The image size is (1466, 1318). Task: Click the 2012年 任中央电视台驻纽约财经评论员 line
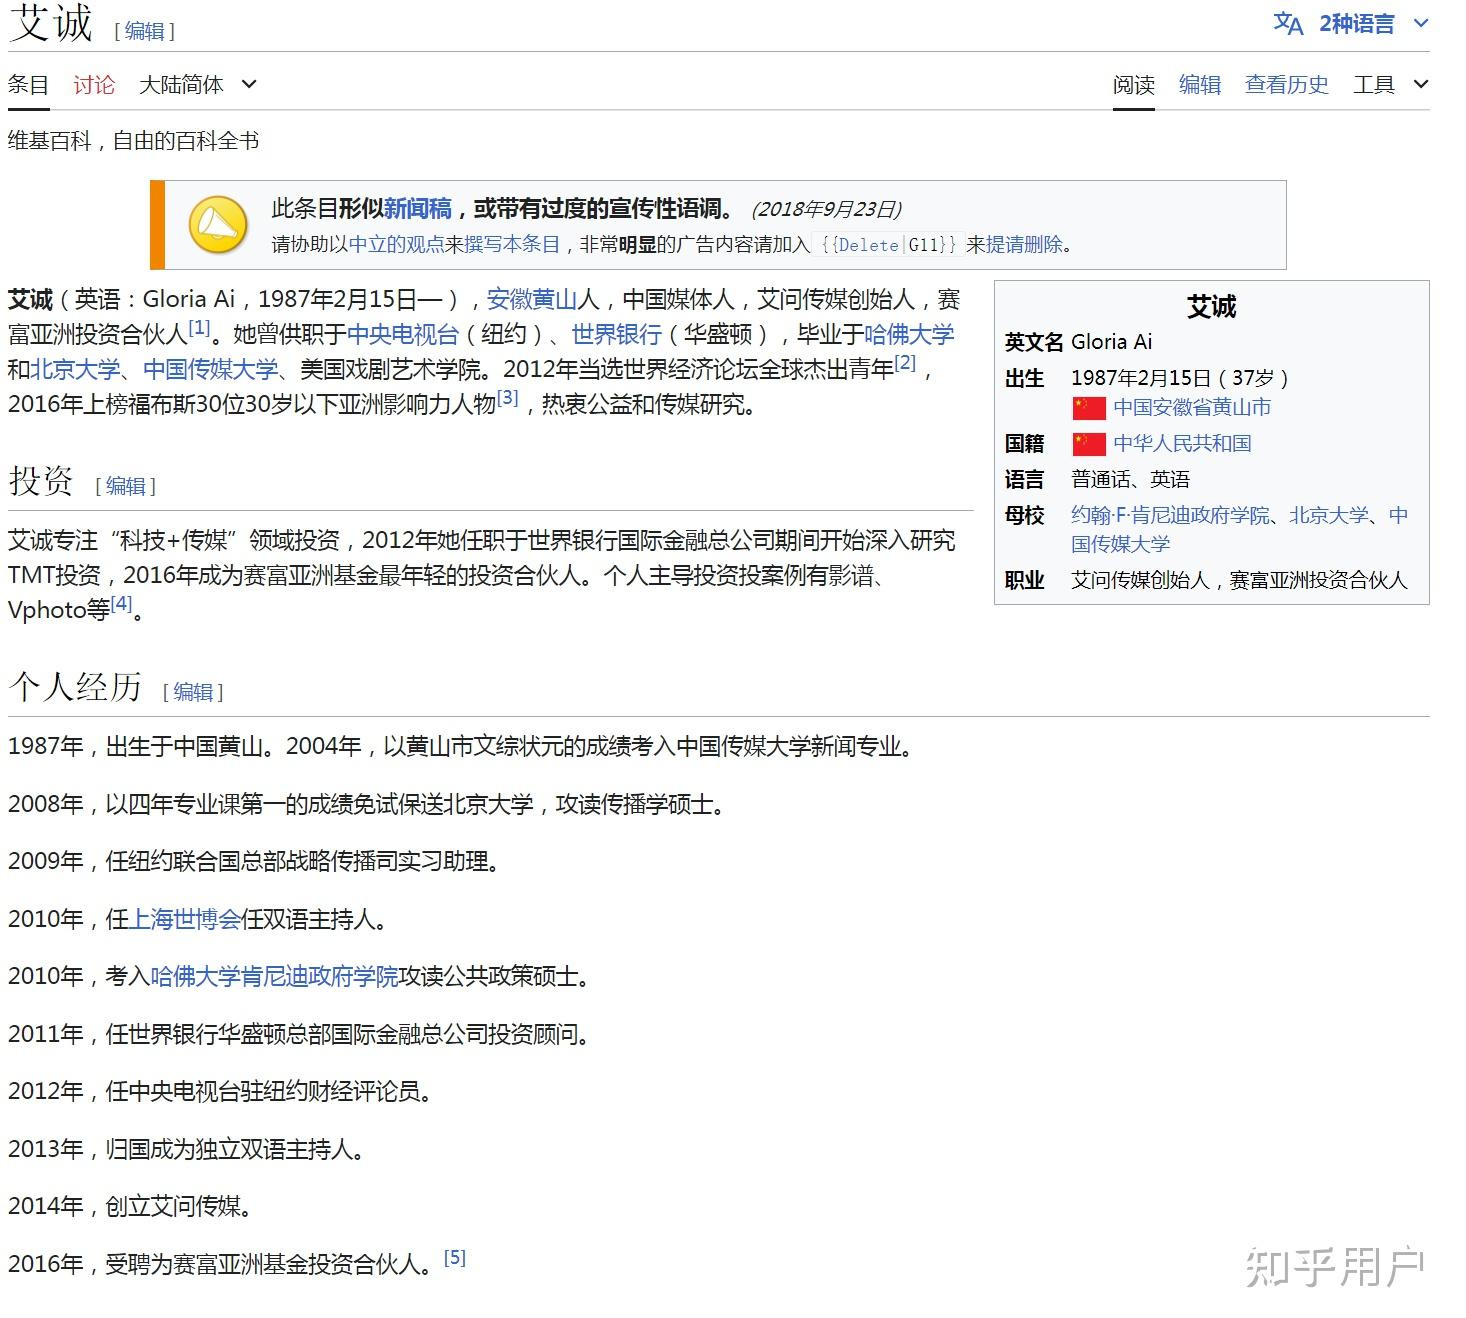(220, 1092)
